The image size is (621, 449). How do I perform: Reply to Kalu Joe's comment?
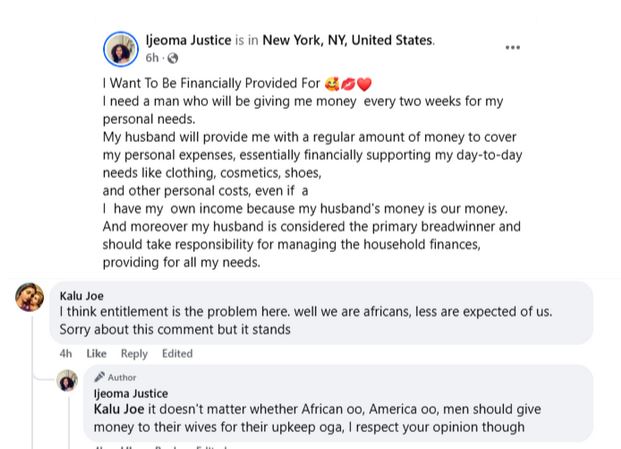pyautogui.click(x=134, y=353)
